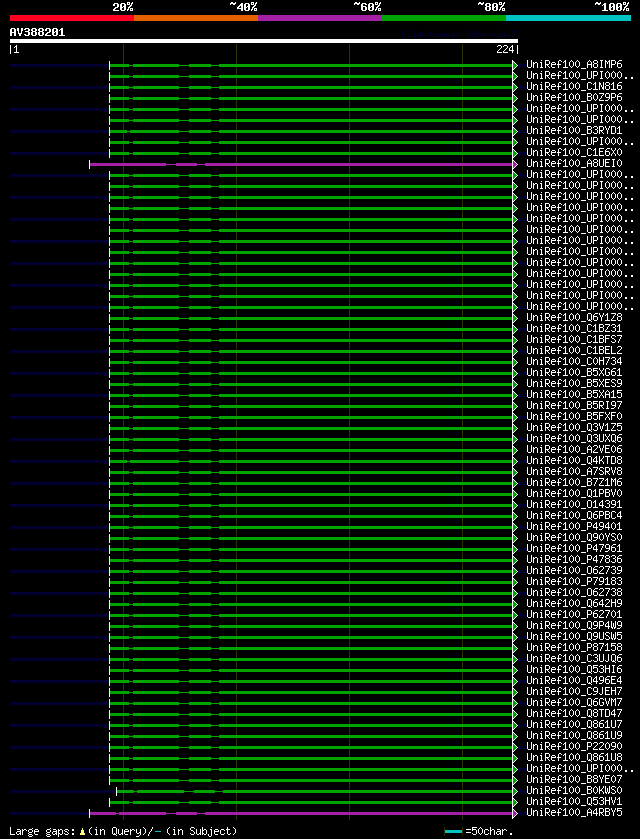Select the UniRef100_C9JEH7 label
Image resolution: width=640 pixels, height=839 pixels.
(574, 692)
